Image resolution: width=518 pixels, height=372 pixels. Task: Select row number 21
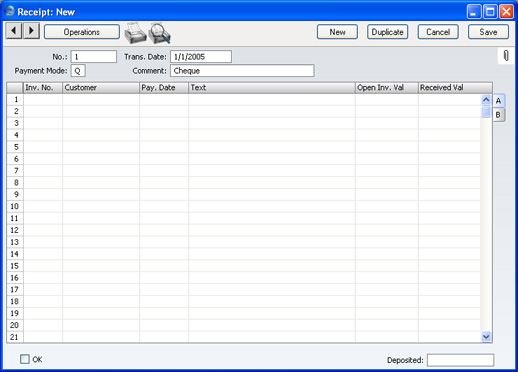[x=15, y=337]
